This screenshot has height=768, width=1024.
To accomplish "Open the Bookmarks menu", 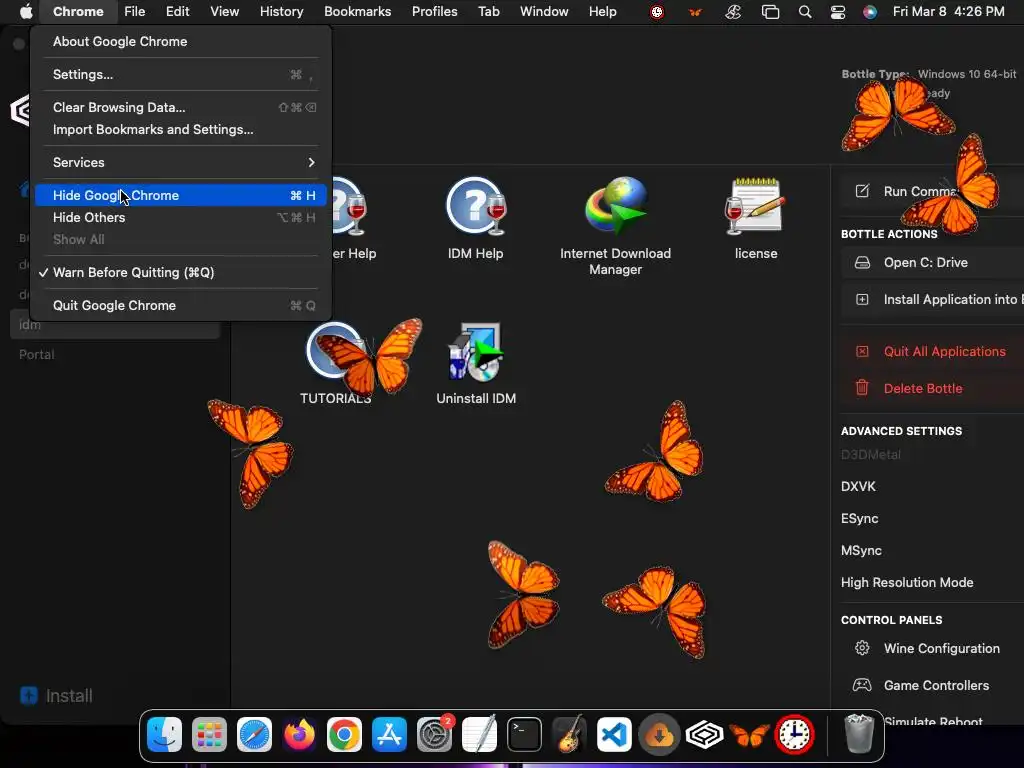I will pos(357,11).
